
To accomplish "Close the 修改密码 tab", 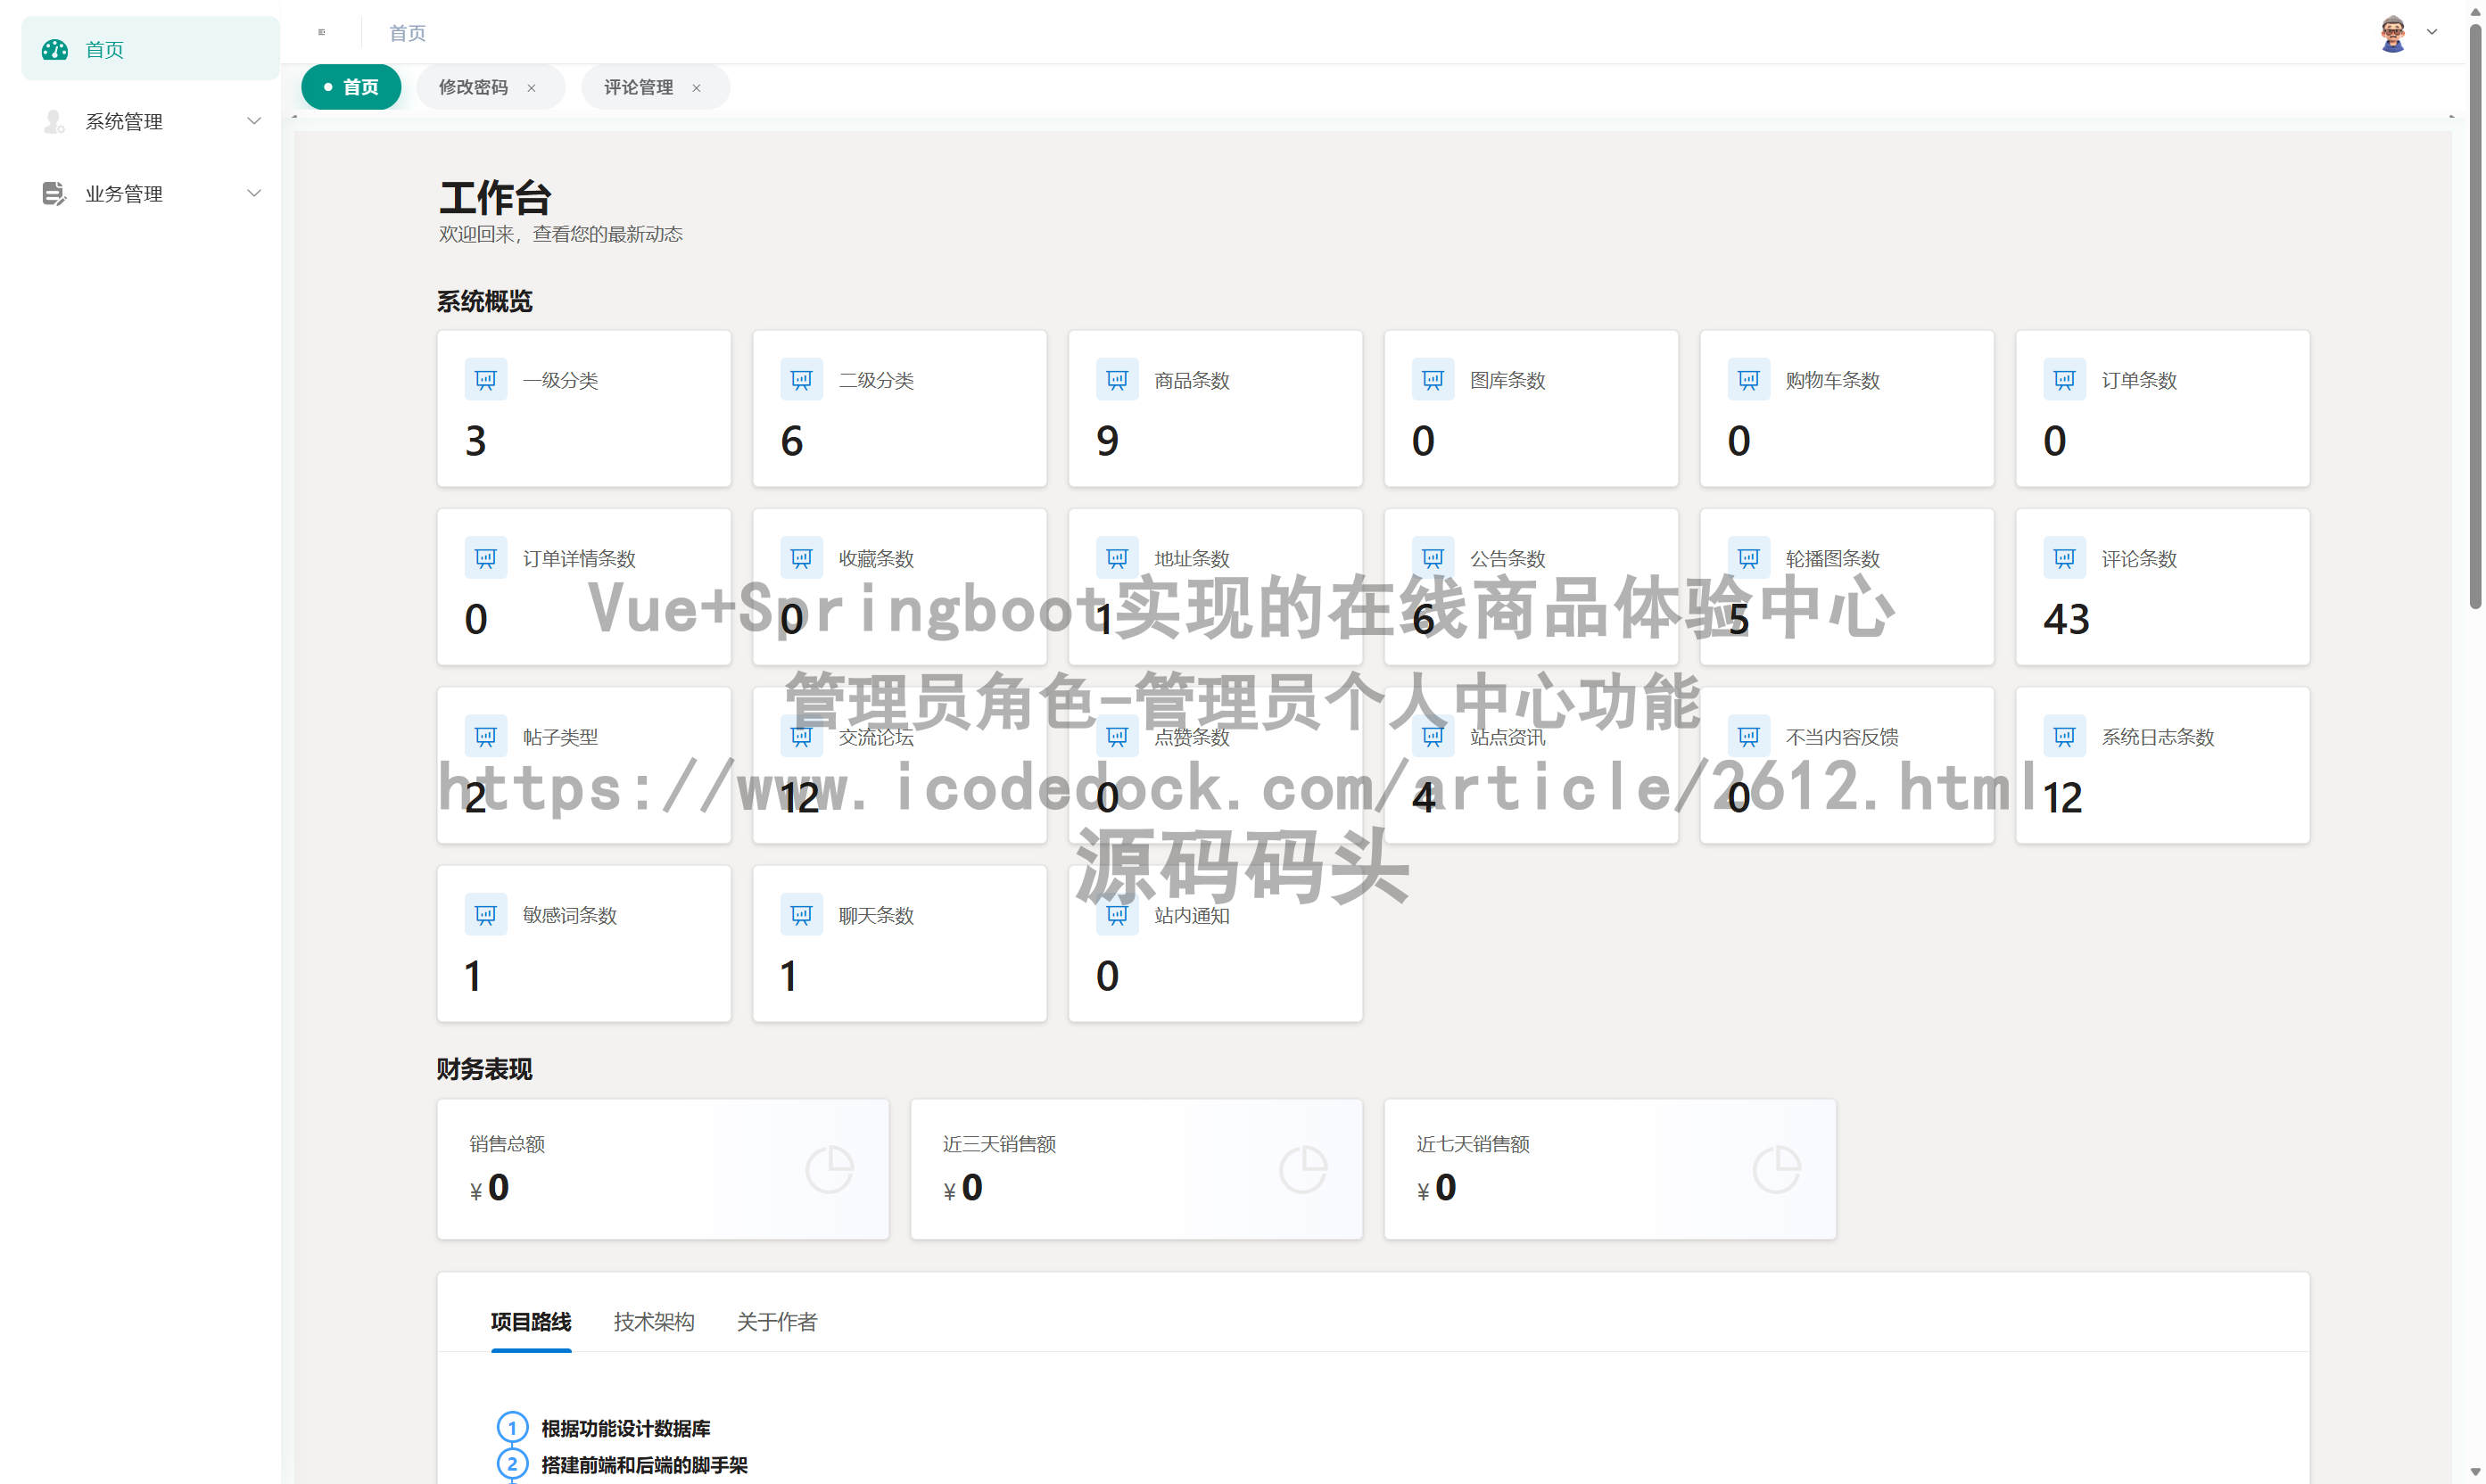I will click(532, 87).
